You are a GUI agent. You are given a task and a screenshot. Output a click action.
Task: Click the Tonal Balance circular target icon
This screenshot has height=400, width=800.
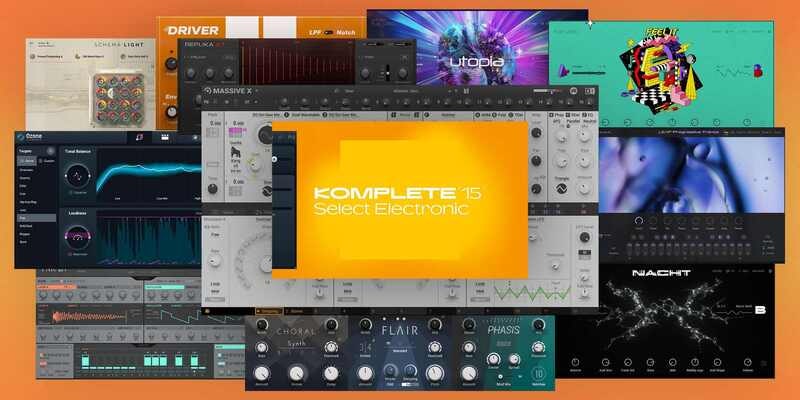[x=75, y=177]
